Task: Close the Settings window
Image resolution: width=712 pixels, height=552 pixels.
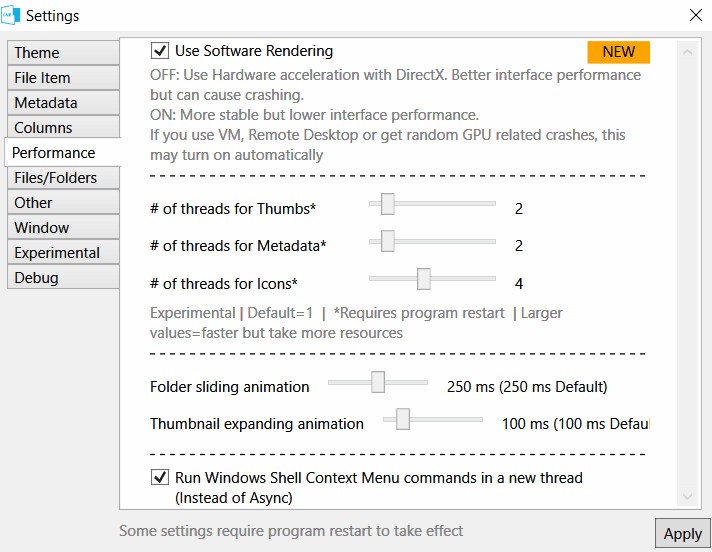Action: (x=695, y=15)
